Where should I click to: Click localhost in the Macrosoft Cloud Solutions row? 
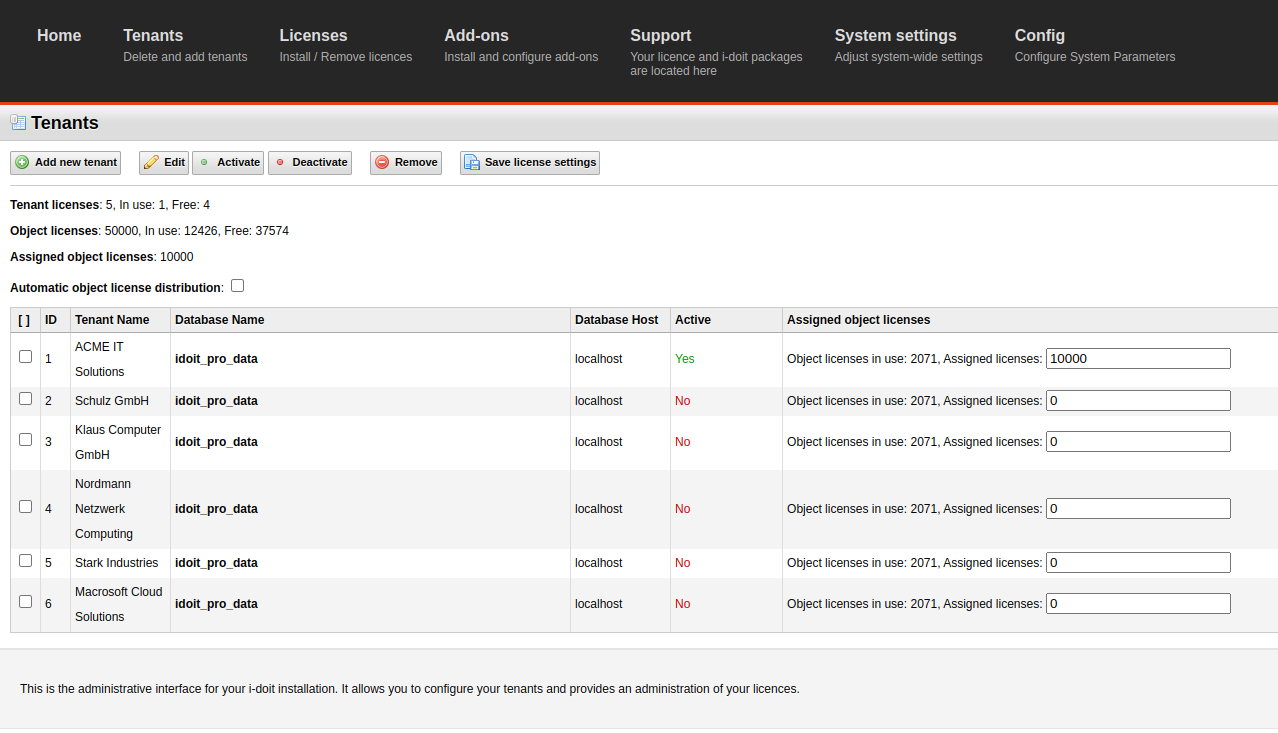(599, 604)
